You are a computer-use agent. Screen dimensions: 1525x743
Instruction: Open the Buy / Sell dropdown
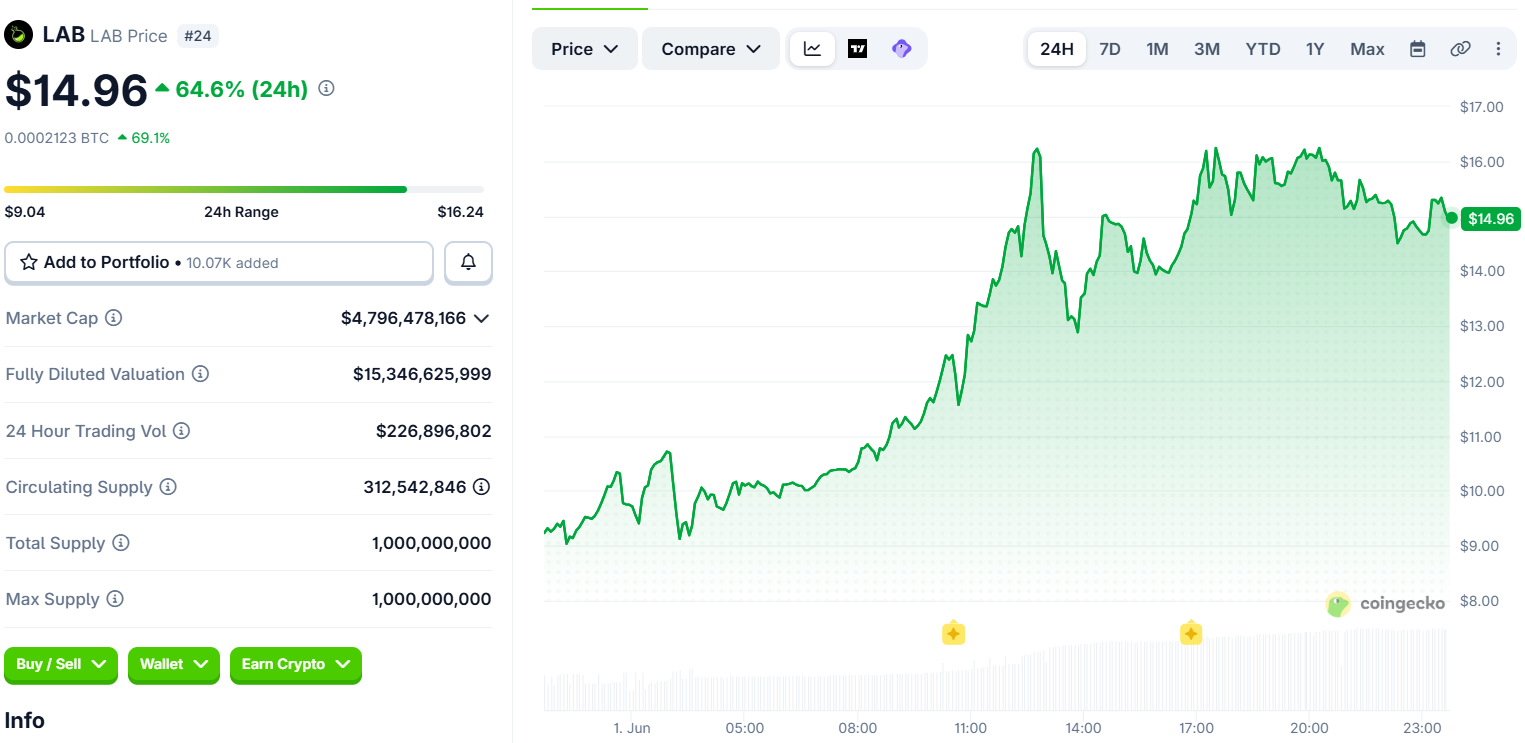(x=61, y=664)
